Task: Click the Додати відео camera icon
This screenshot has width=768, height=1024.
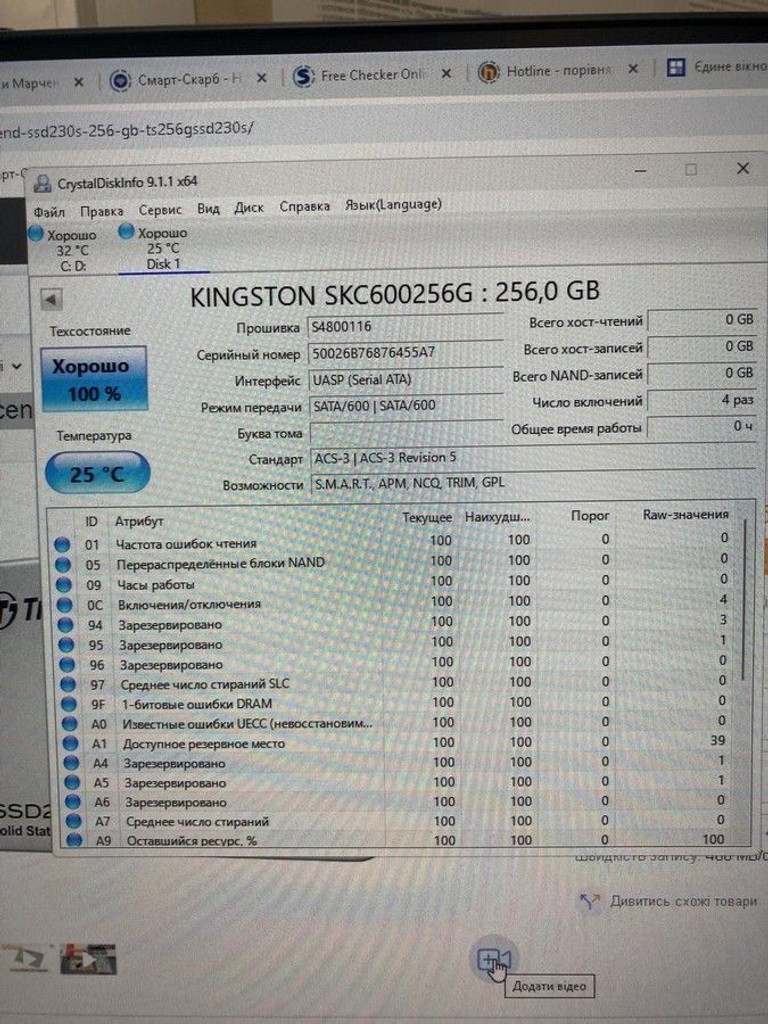Action: [494, 960]
